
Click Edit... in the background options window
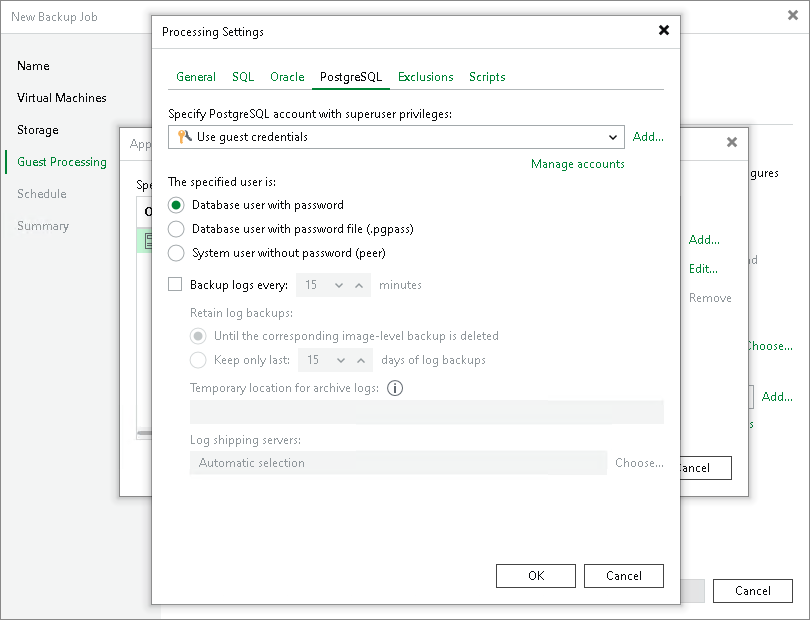tap(703, 269)
